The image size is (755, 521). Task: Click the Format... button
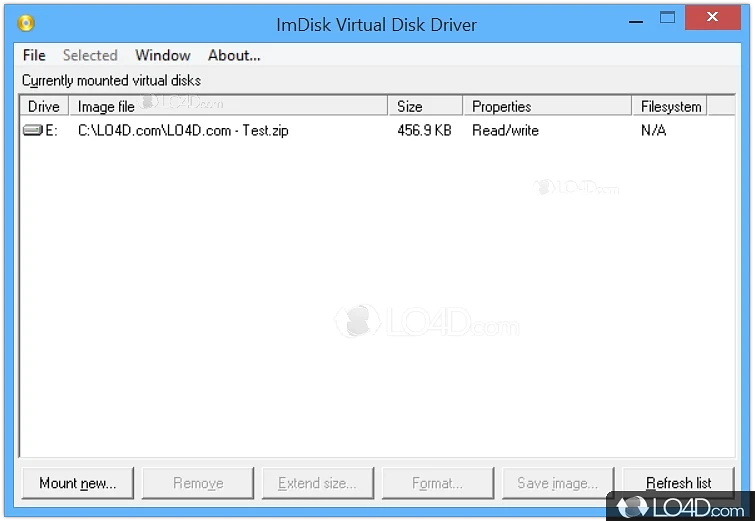438,483
